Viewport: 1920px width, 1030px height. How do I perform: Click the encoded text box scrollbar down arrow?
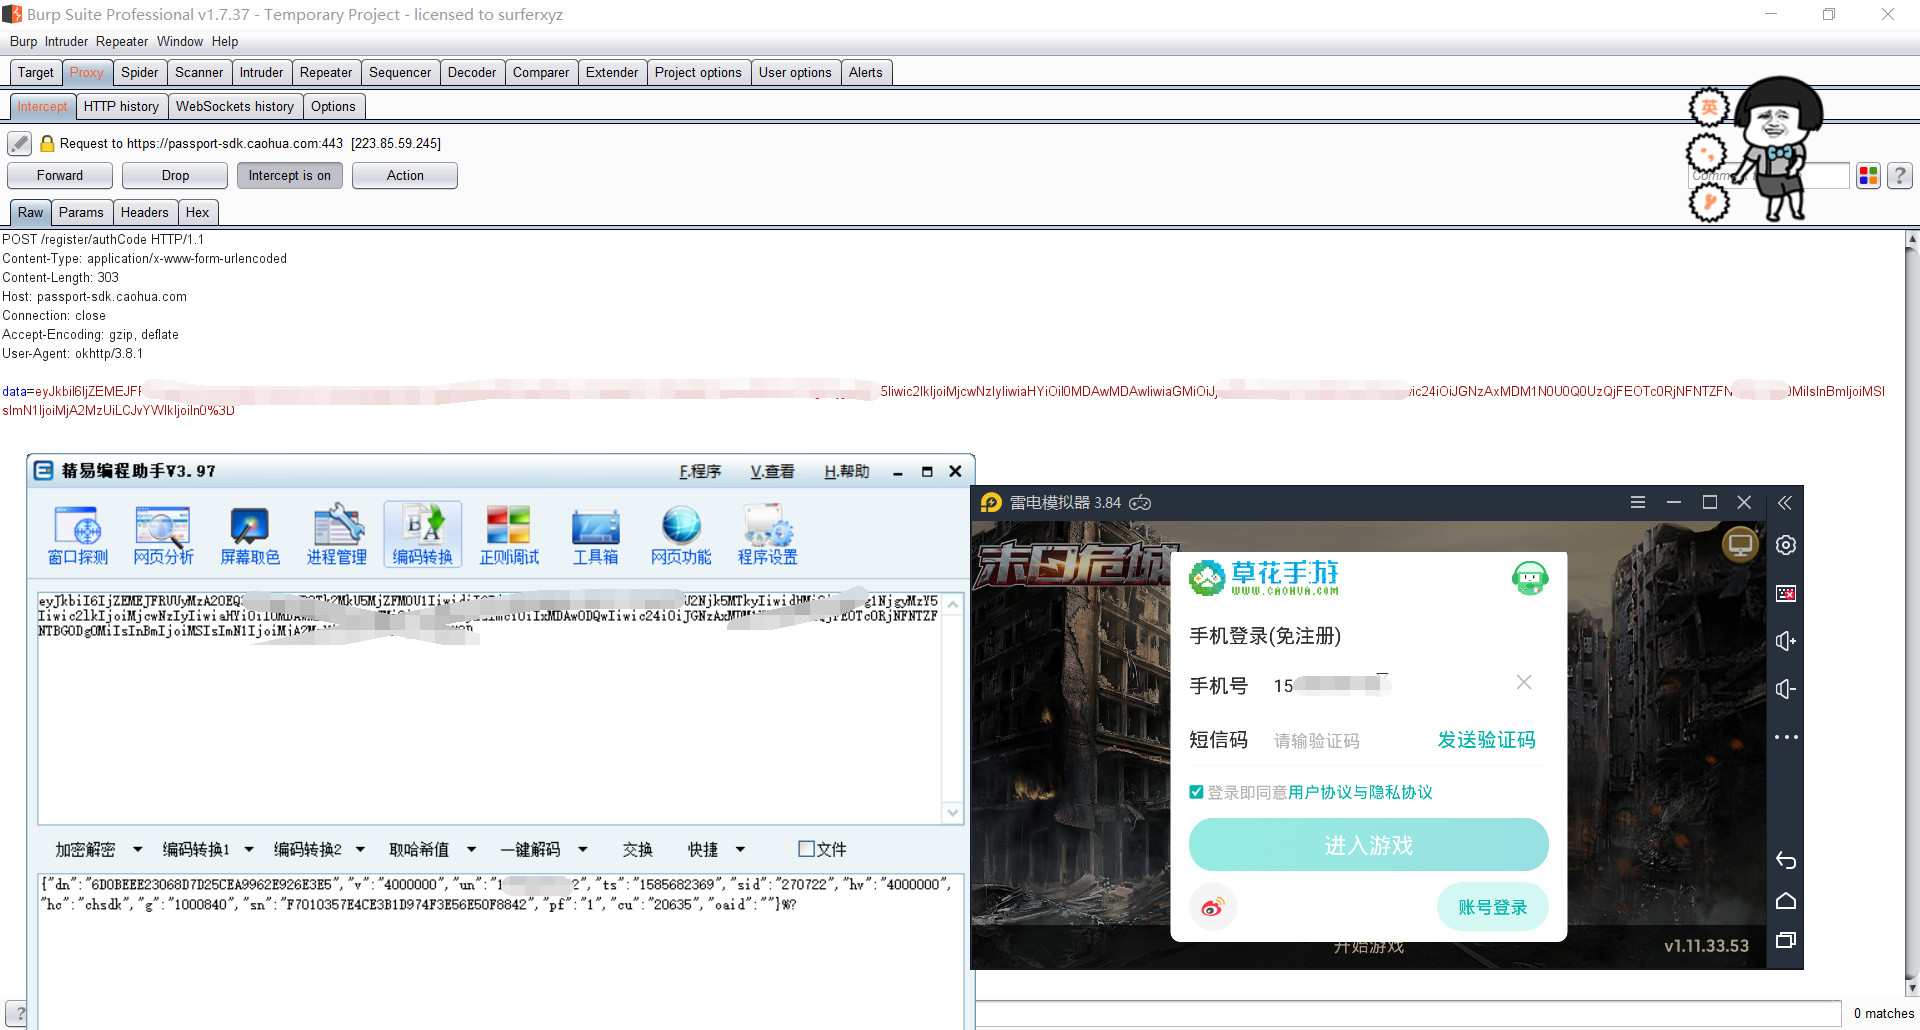point(953,813)
